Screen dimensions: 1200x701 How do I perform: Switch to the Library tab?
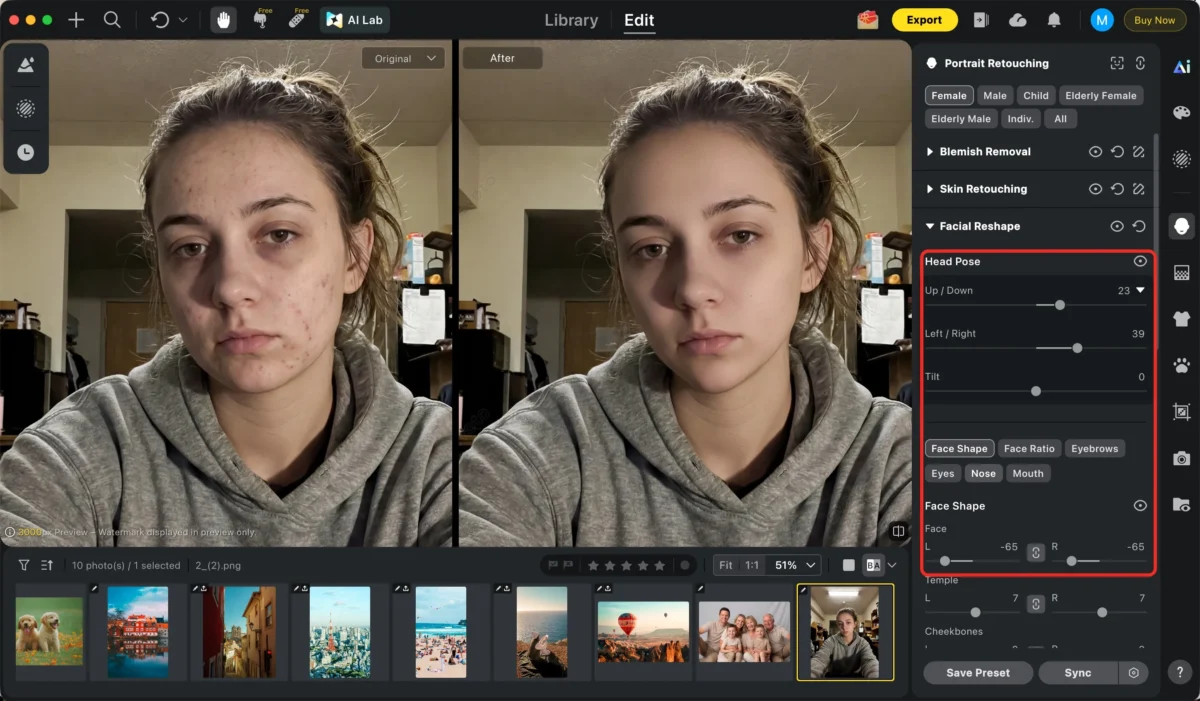(x=570, y=19)
